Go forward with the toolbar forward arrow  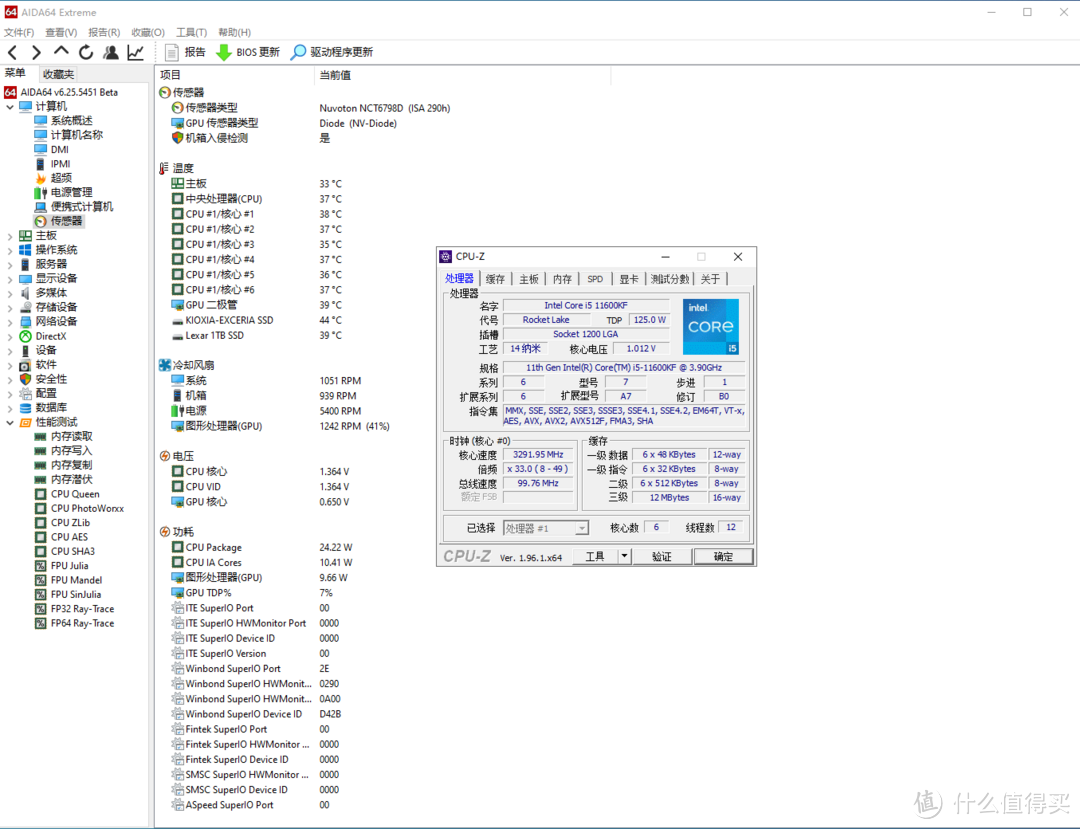coord(37,52)
